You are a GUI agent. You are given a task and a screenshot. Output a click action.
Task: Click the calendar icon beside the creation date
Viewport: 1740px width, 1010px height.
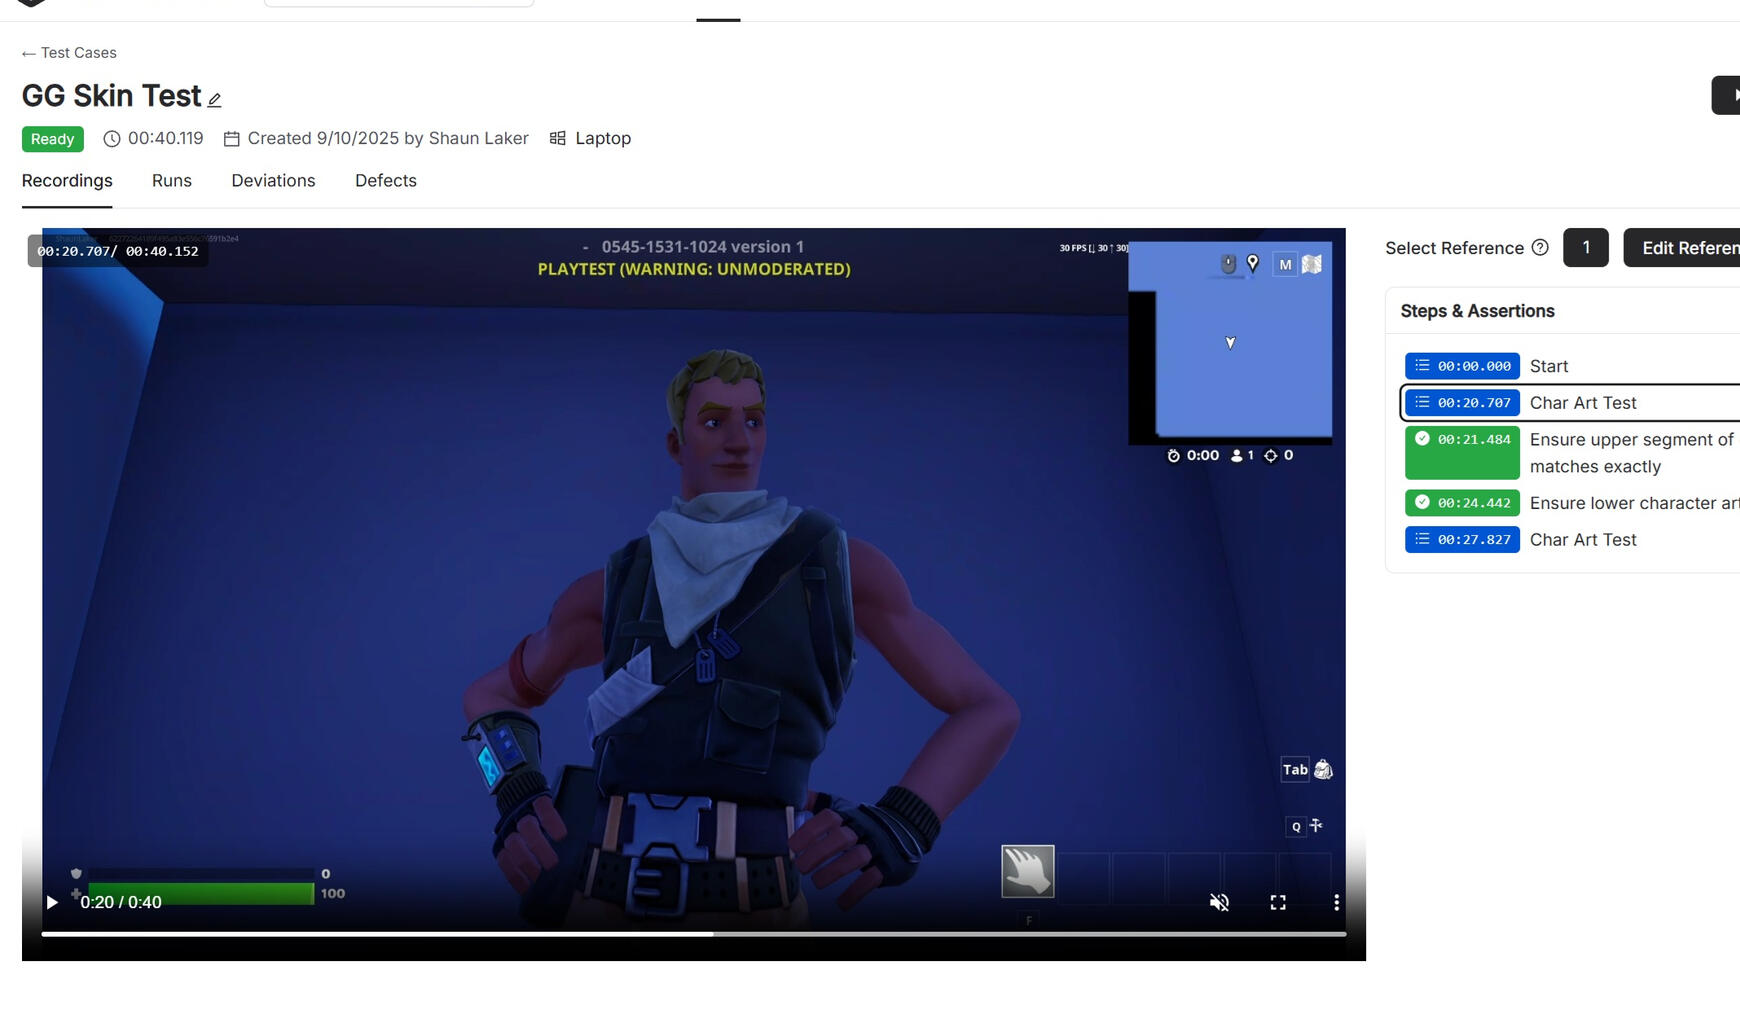232,138
